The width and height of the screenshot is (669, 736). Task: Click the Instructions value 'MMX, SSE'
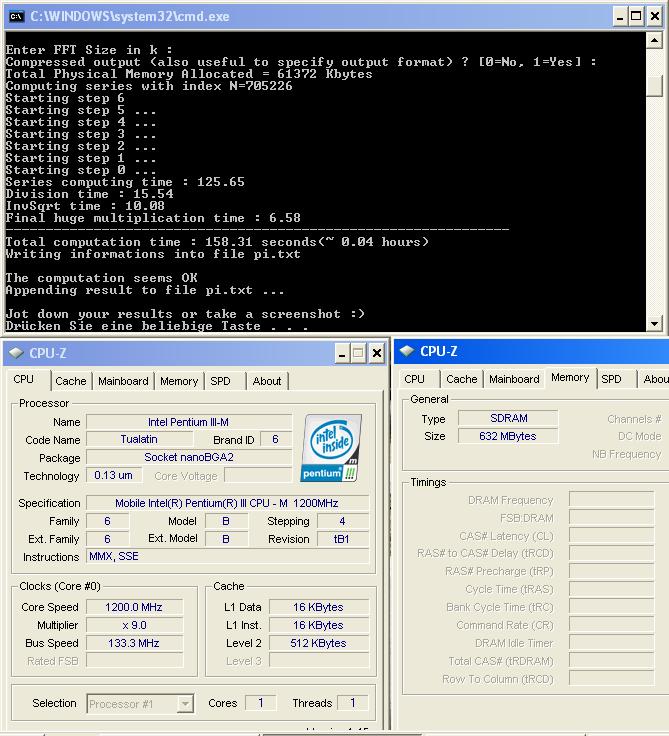(x=227, y=557)
